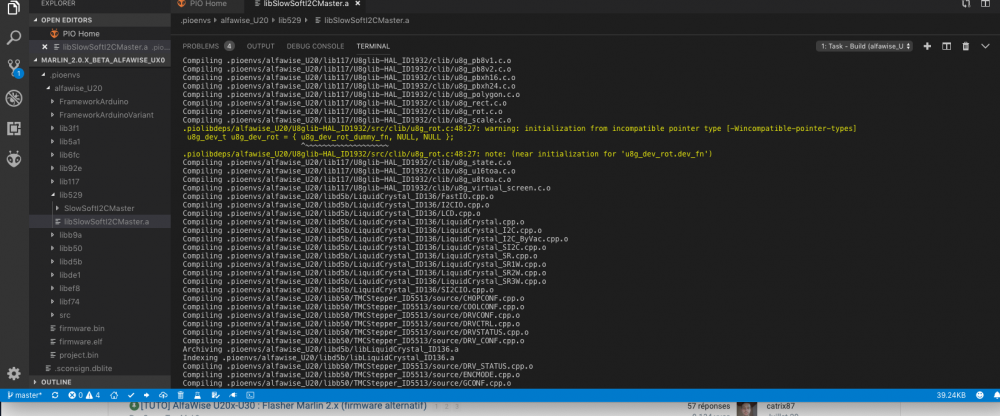Screen dimensions: 1000x416
Task: Open terminal selector Task - Build dropdown
Action: point(864,46)
